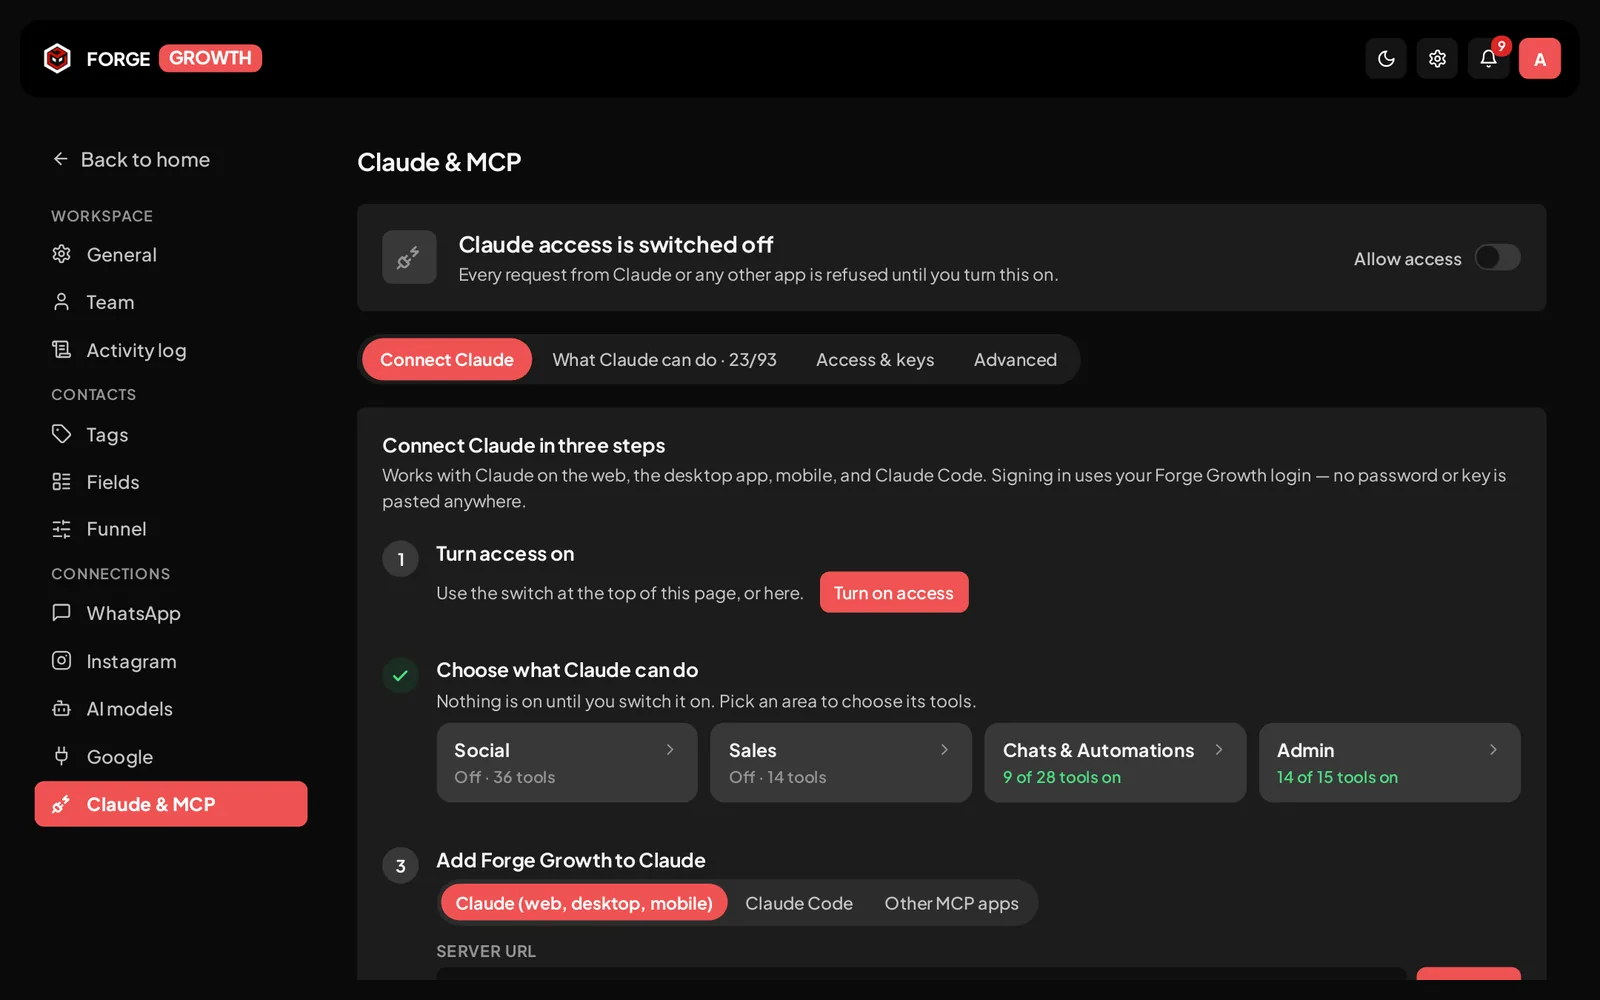Click the '9 of 28 tools on' text
This screenshot has width=1600, height=1000.
pos(1062,777)
